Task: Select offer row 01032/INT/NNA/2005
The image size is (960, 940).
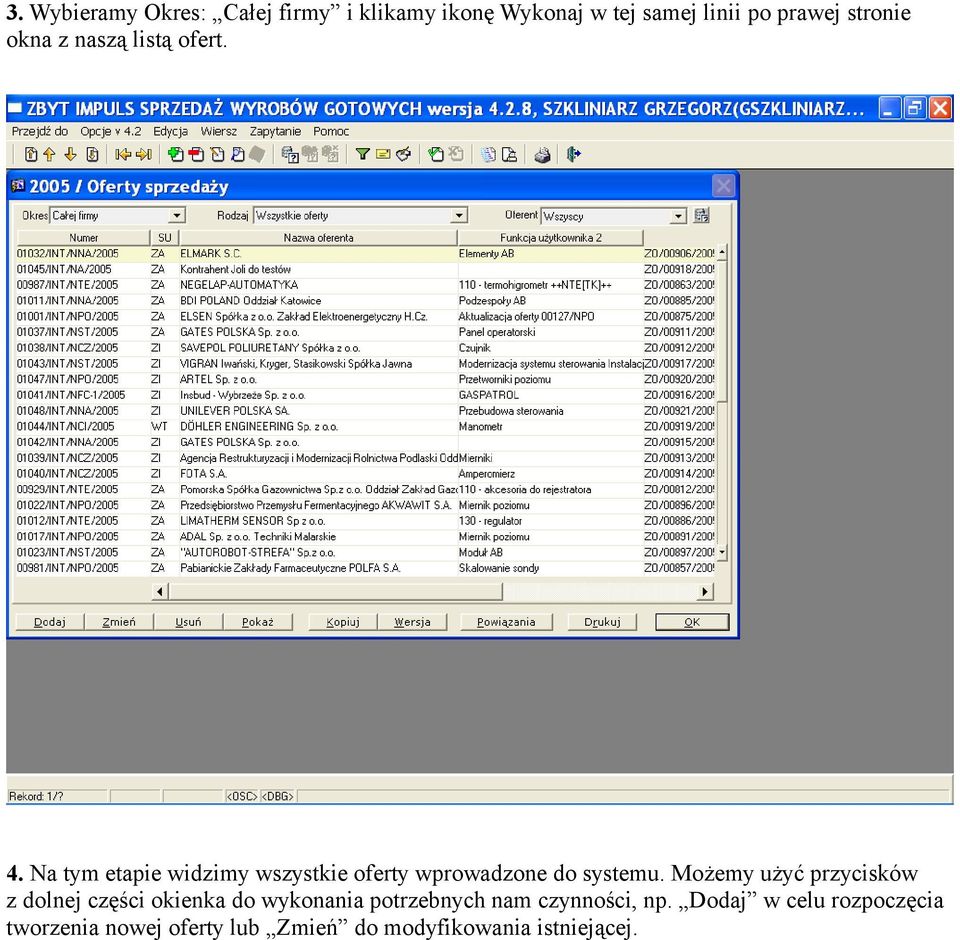Action: click(366, 254)
